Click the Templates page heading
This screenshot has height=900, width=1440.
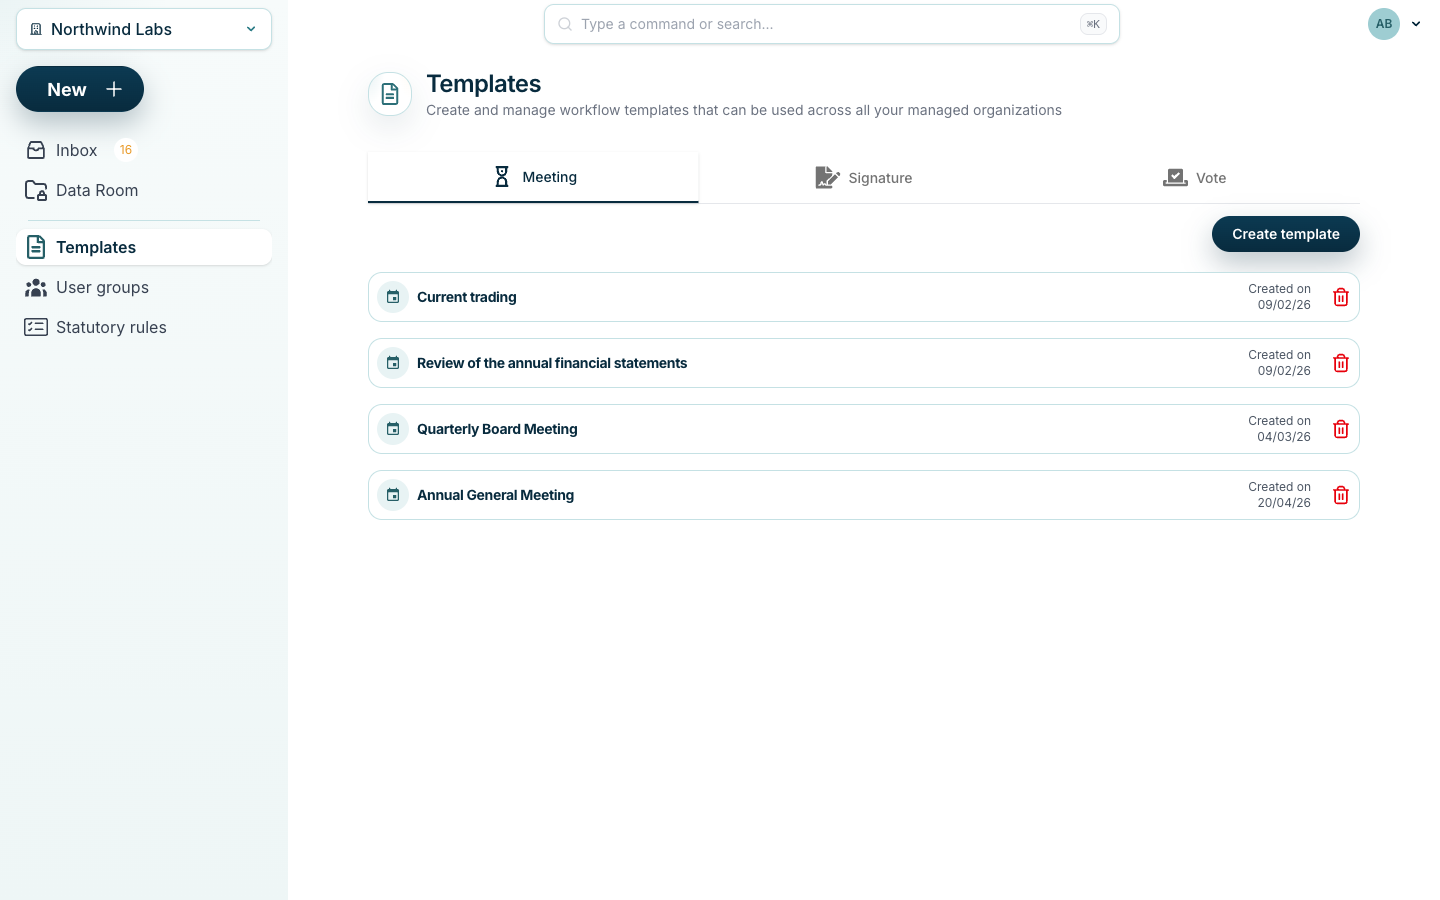coord(484,84)
